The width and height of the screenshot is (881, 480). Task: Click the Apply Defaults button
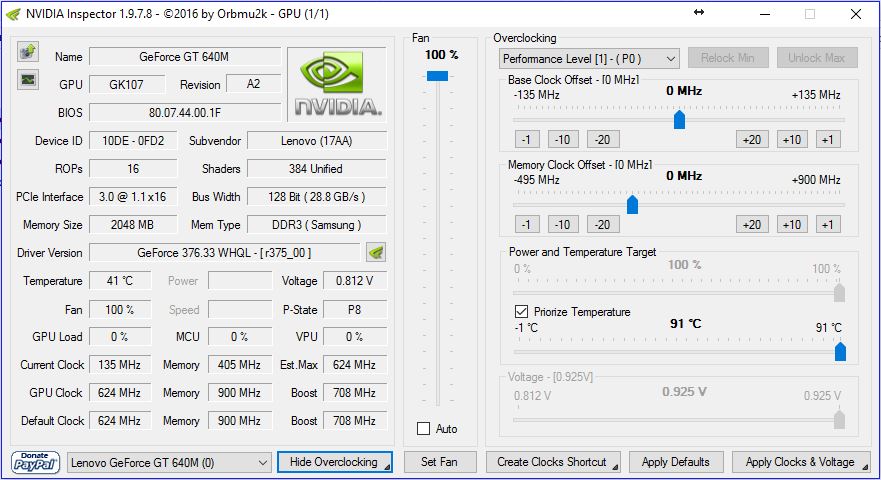[x=676, y=462]
